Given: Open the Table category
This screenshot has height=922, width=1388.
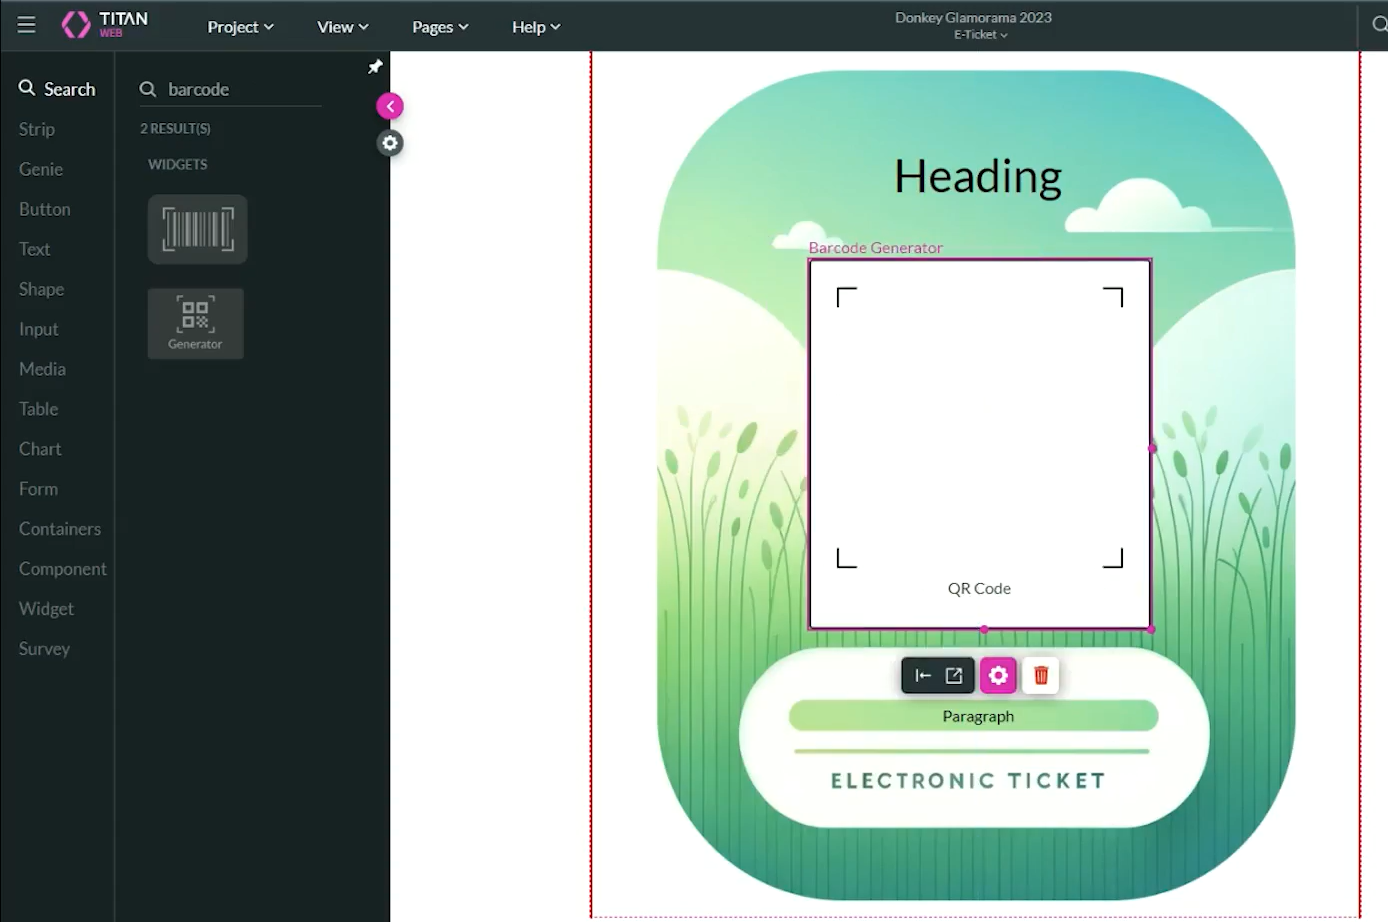Looking at the screenshot, I should 38,409.
